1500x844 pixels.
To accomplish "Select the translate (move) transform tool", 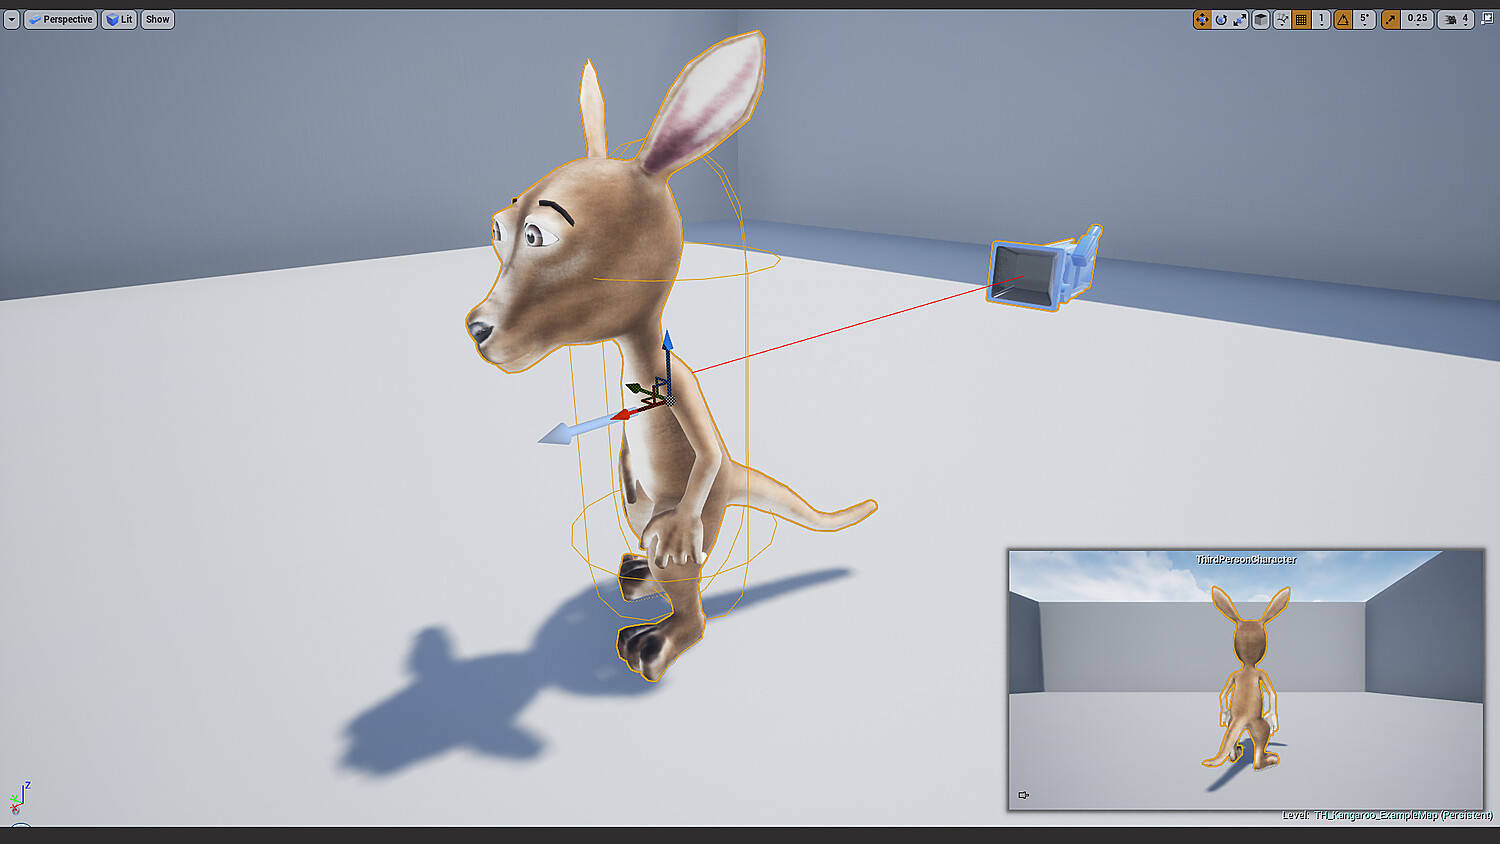I will pyautogui.click(x=1202, y=19).
